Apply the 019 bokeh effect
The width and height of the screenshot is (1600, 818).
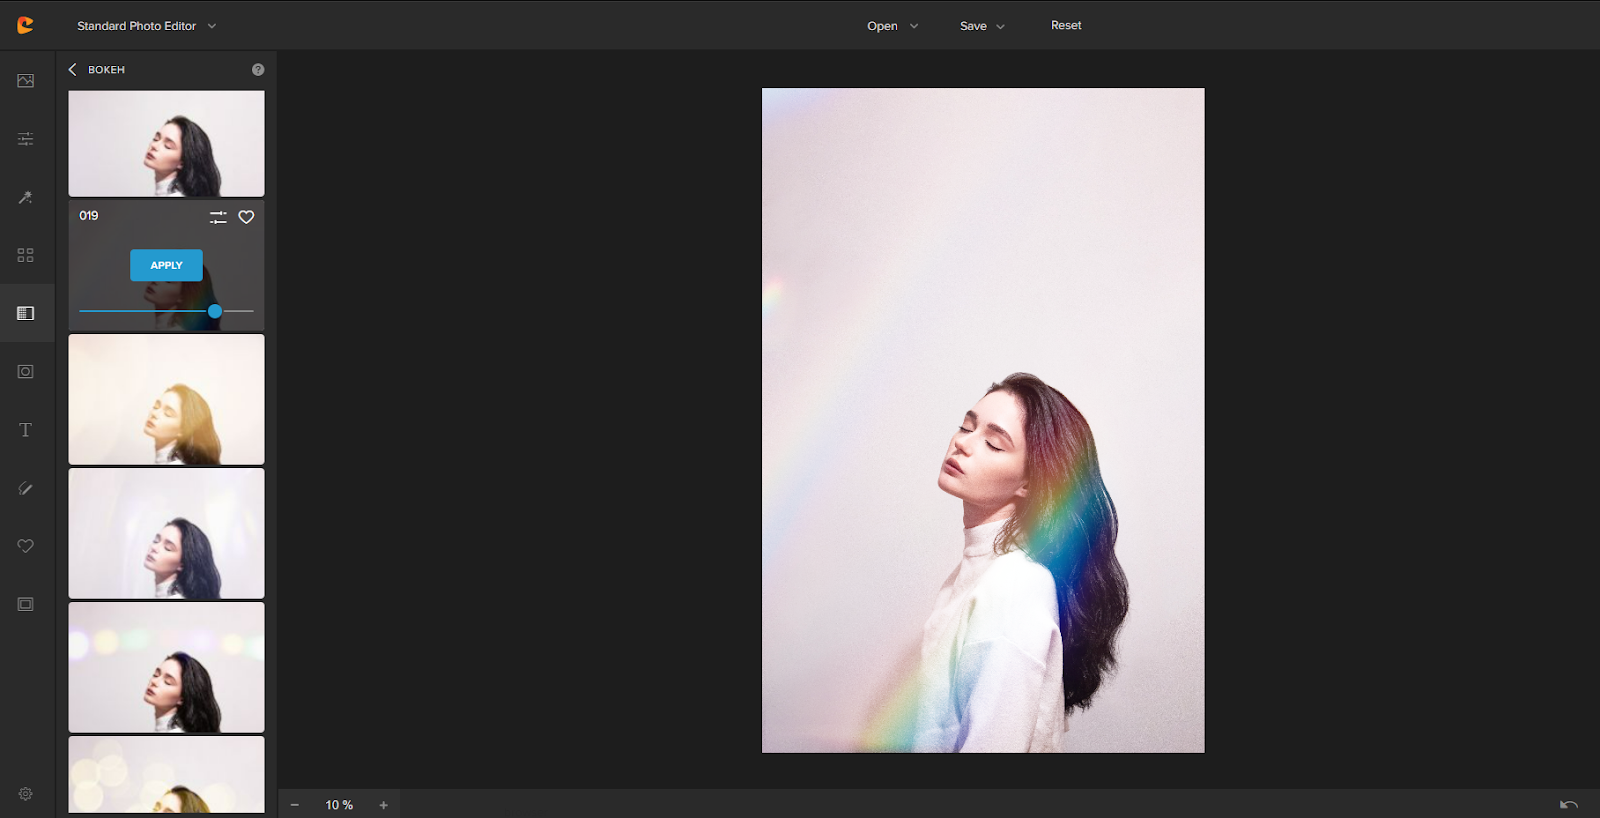(166, 265)
